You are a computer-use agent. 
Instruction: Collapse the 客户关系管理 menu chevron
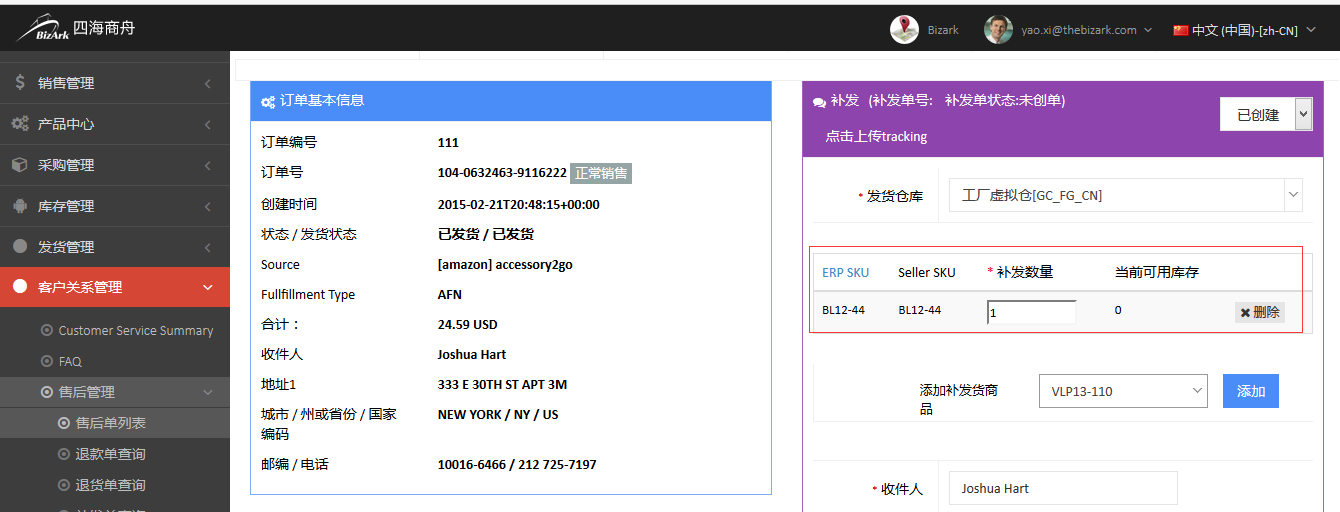[x=207, y=287]
